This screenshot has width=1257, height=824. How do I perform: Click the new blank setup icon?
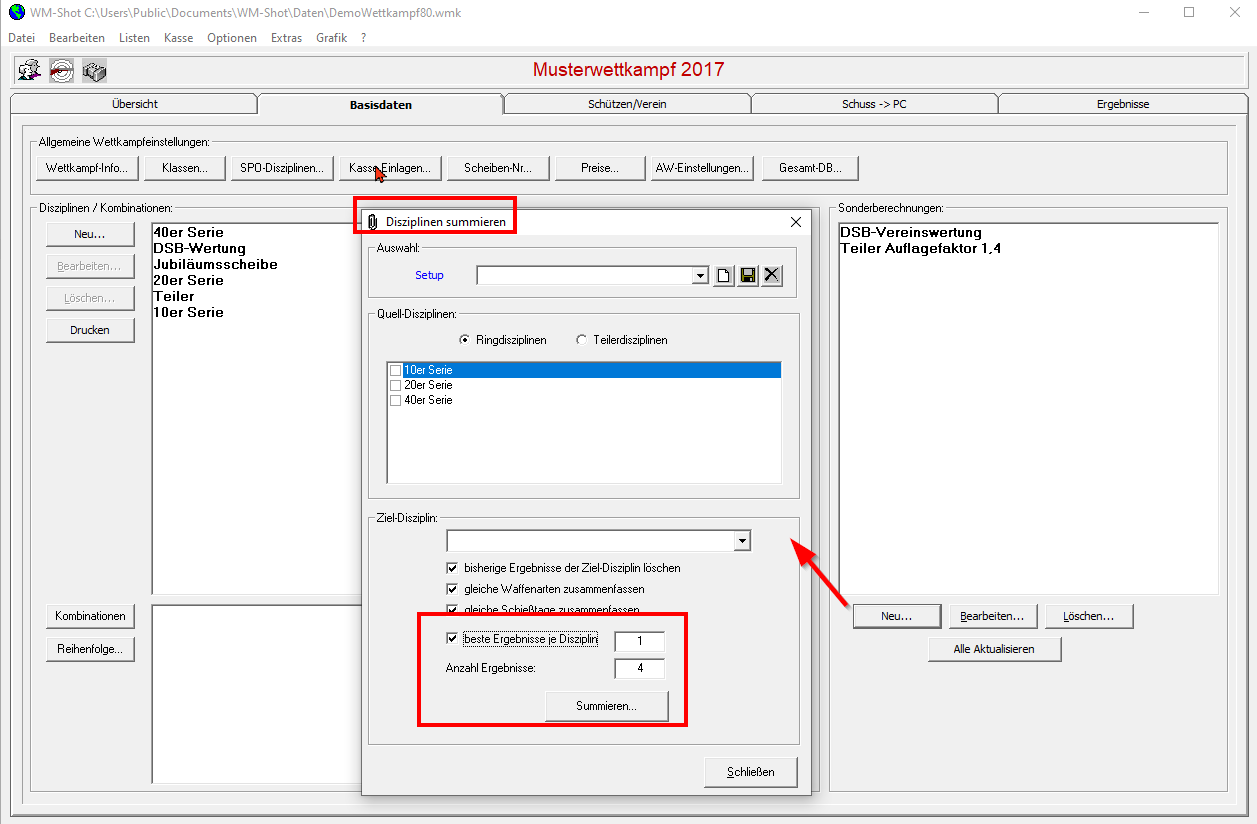click(725, 275)
